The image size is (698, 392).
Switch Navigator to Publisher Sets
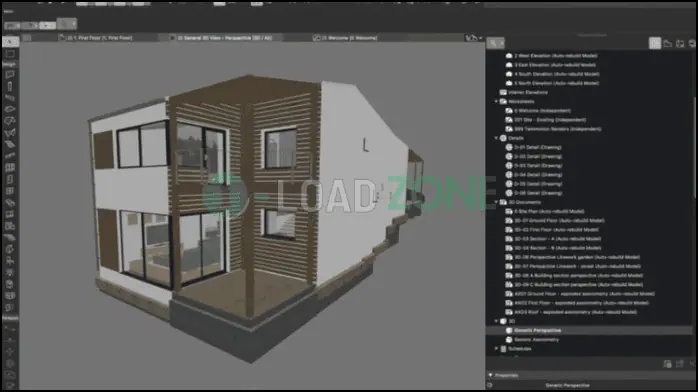[x=692, y=43]
